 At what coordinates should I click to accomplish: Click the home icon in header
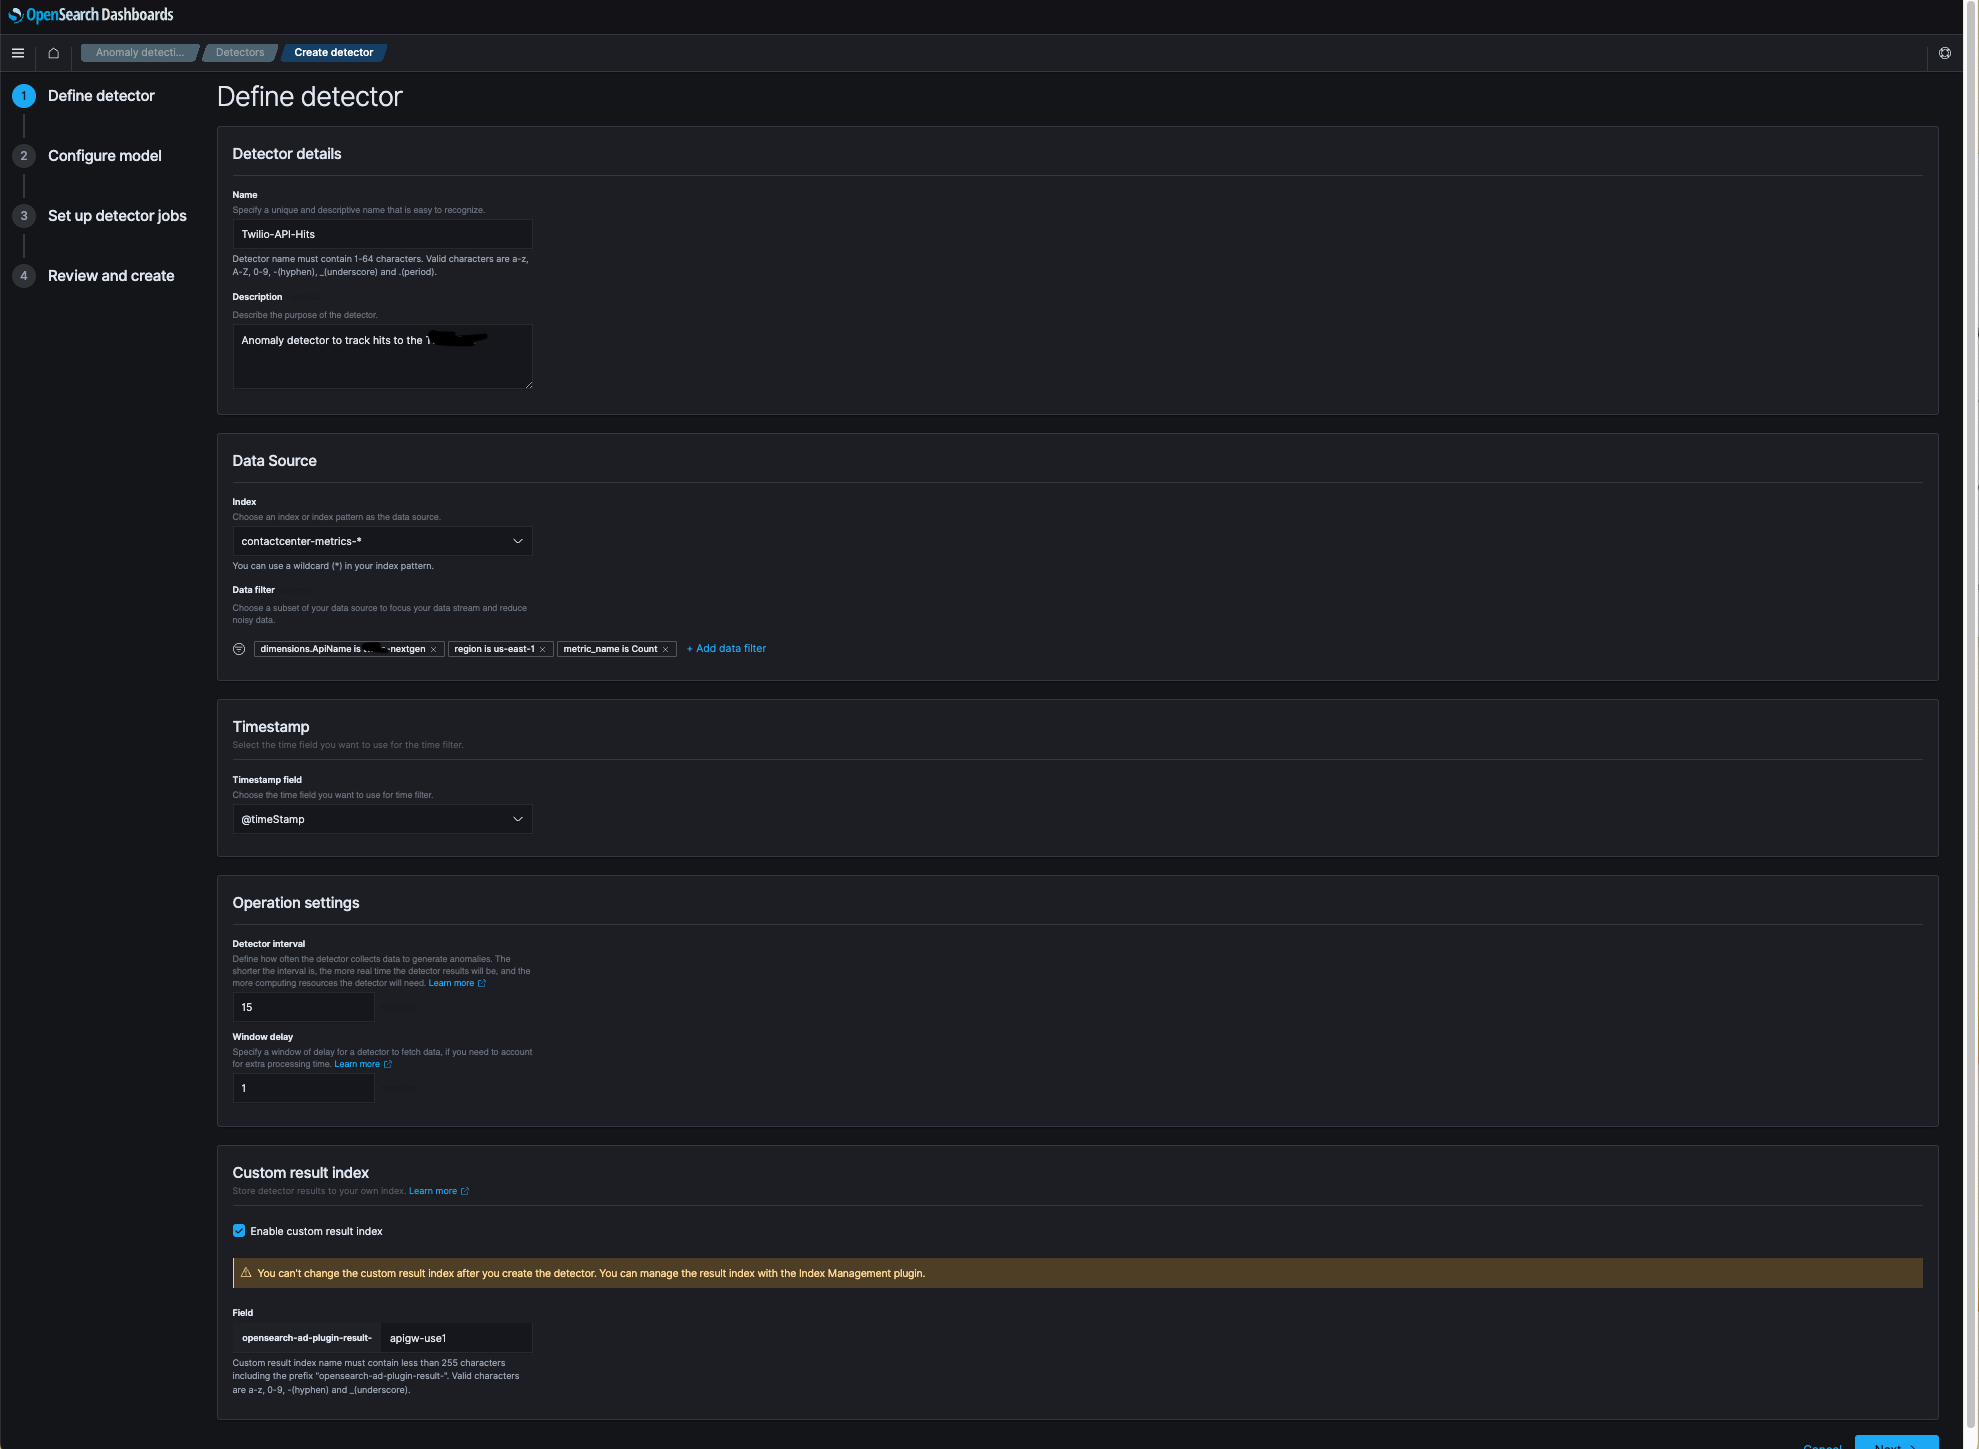click(54, 53)
